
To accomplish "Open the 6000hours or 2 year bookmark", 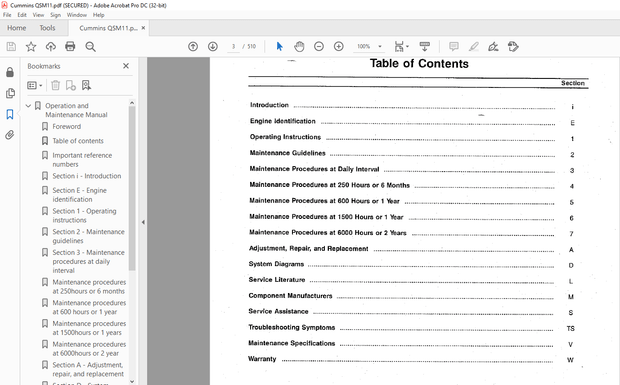I will [x=89, y=349].
